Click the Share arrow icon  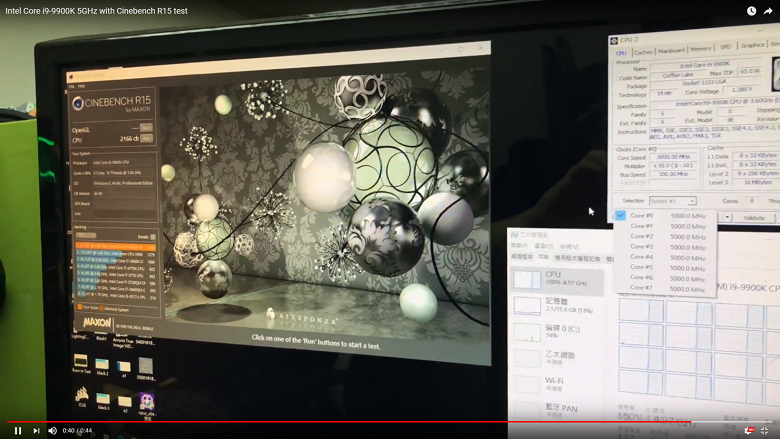pyautogui.click(x=768, y=11)
